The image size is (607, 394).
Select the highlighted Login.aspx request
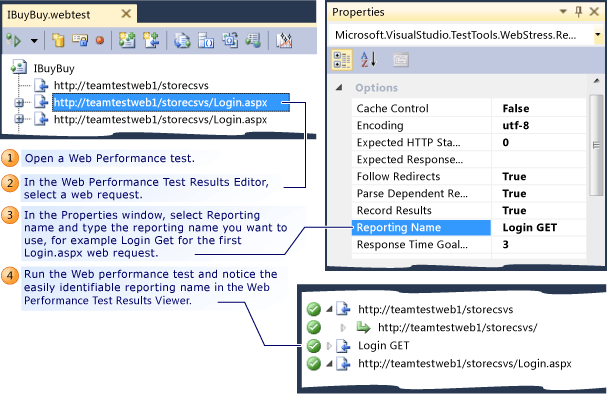pyautogui.click(x=171, y=103)
